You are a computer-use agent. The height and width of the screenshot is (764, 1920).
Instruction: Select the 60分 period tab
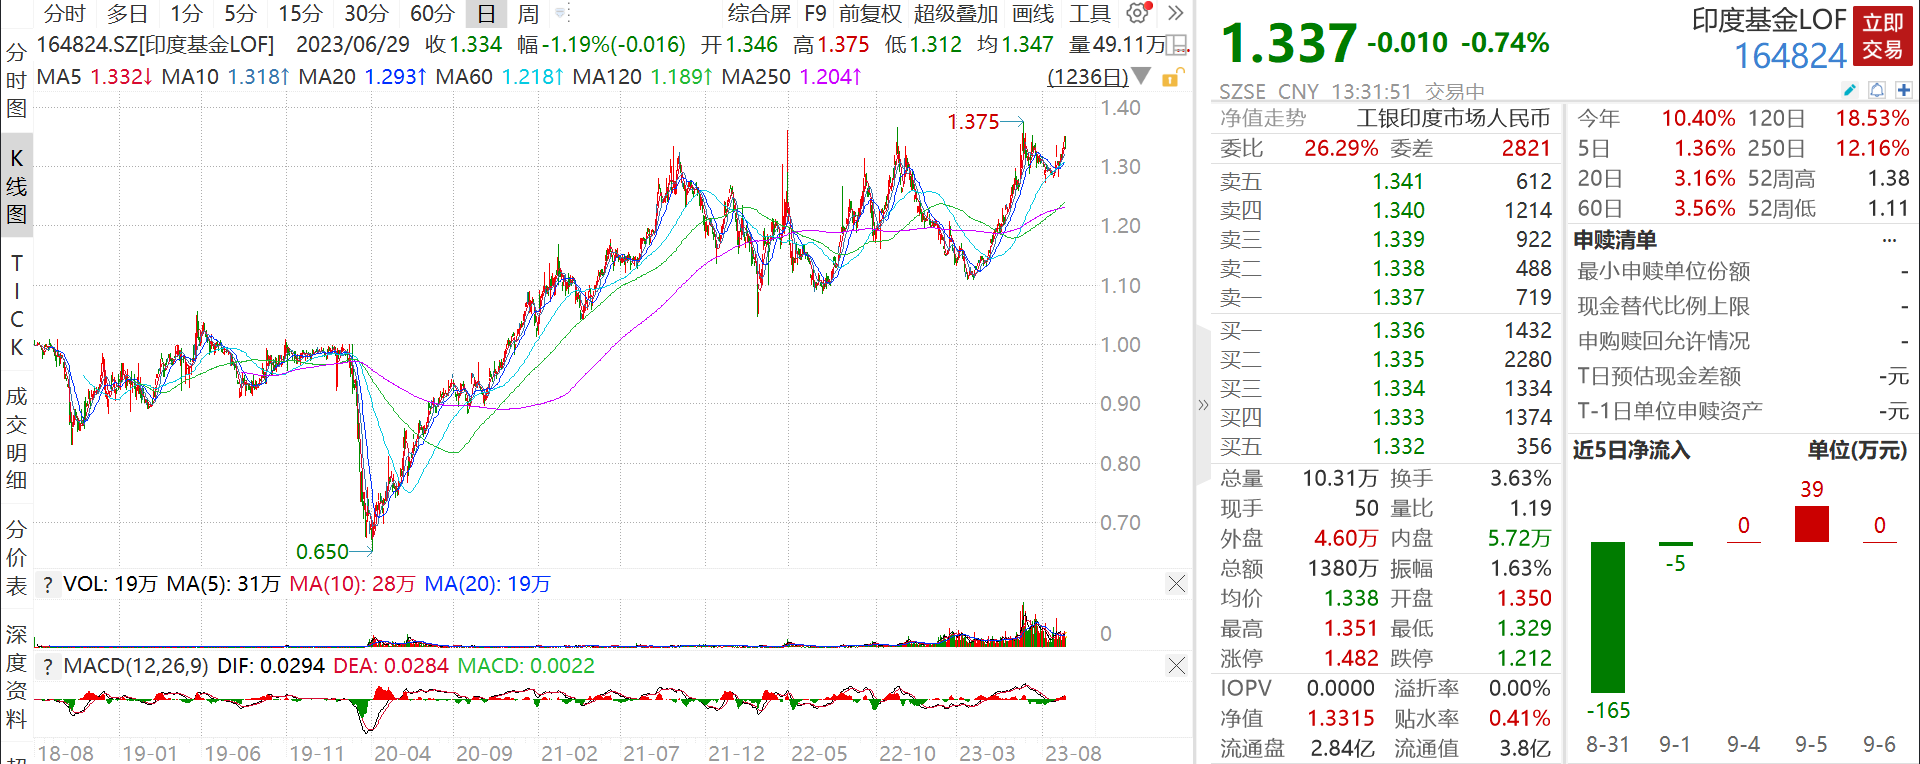(x=432, y=13)
